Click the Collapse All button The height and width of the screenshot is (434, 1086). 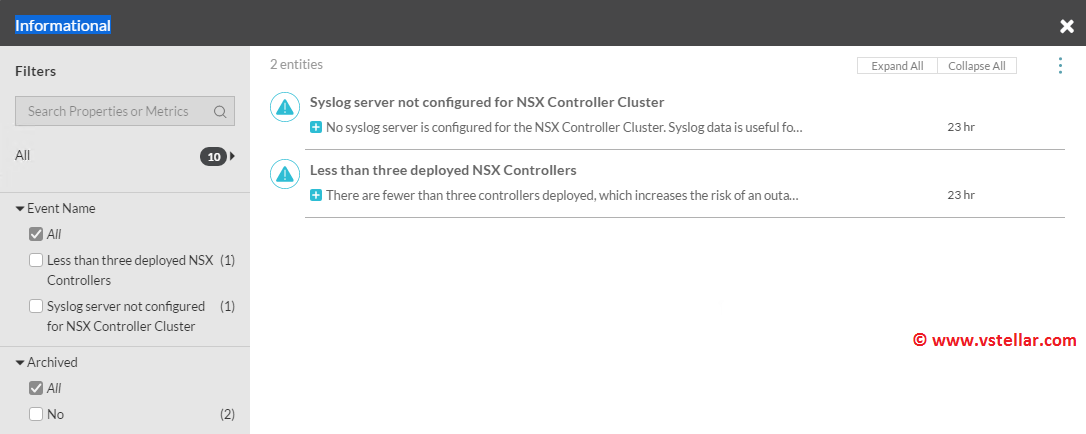tap(977, 66)
